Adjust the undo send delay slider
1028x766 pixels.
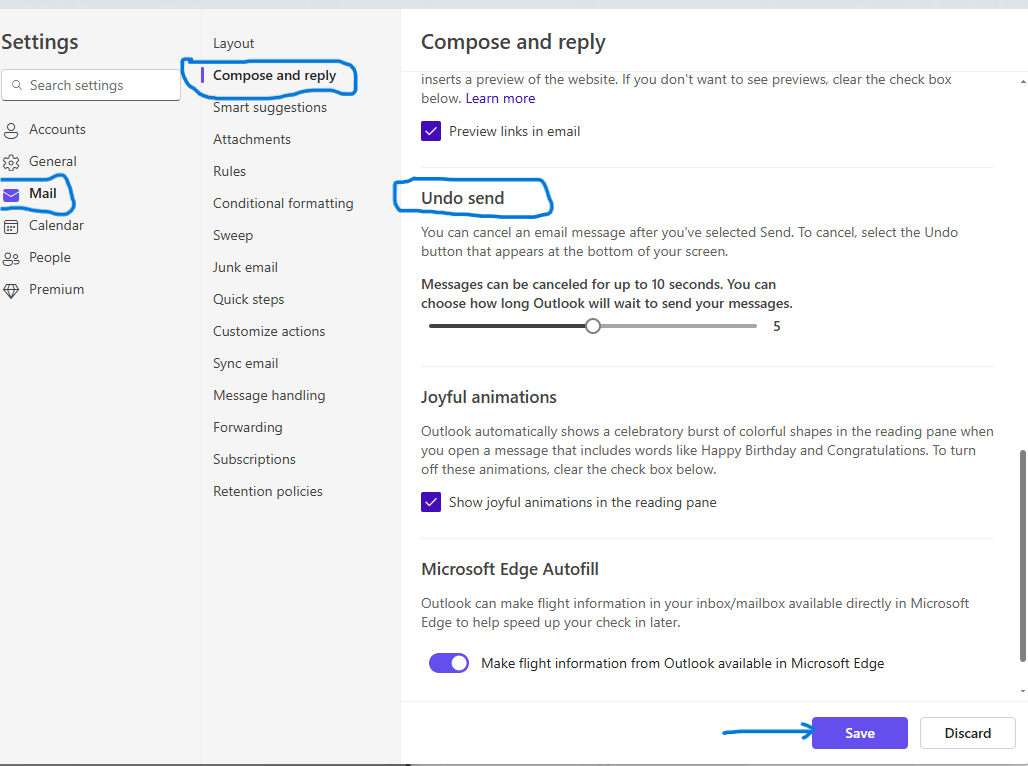tap(593, 325)
